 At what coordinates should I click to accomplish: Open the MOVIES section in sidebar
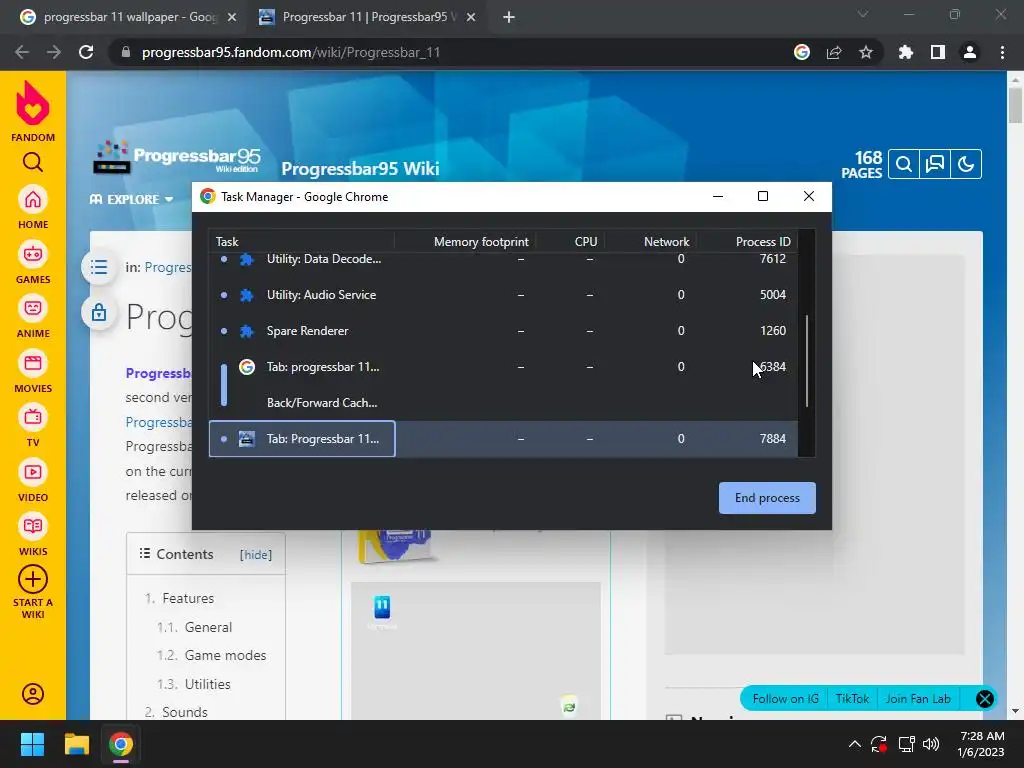(33, 372)
